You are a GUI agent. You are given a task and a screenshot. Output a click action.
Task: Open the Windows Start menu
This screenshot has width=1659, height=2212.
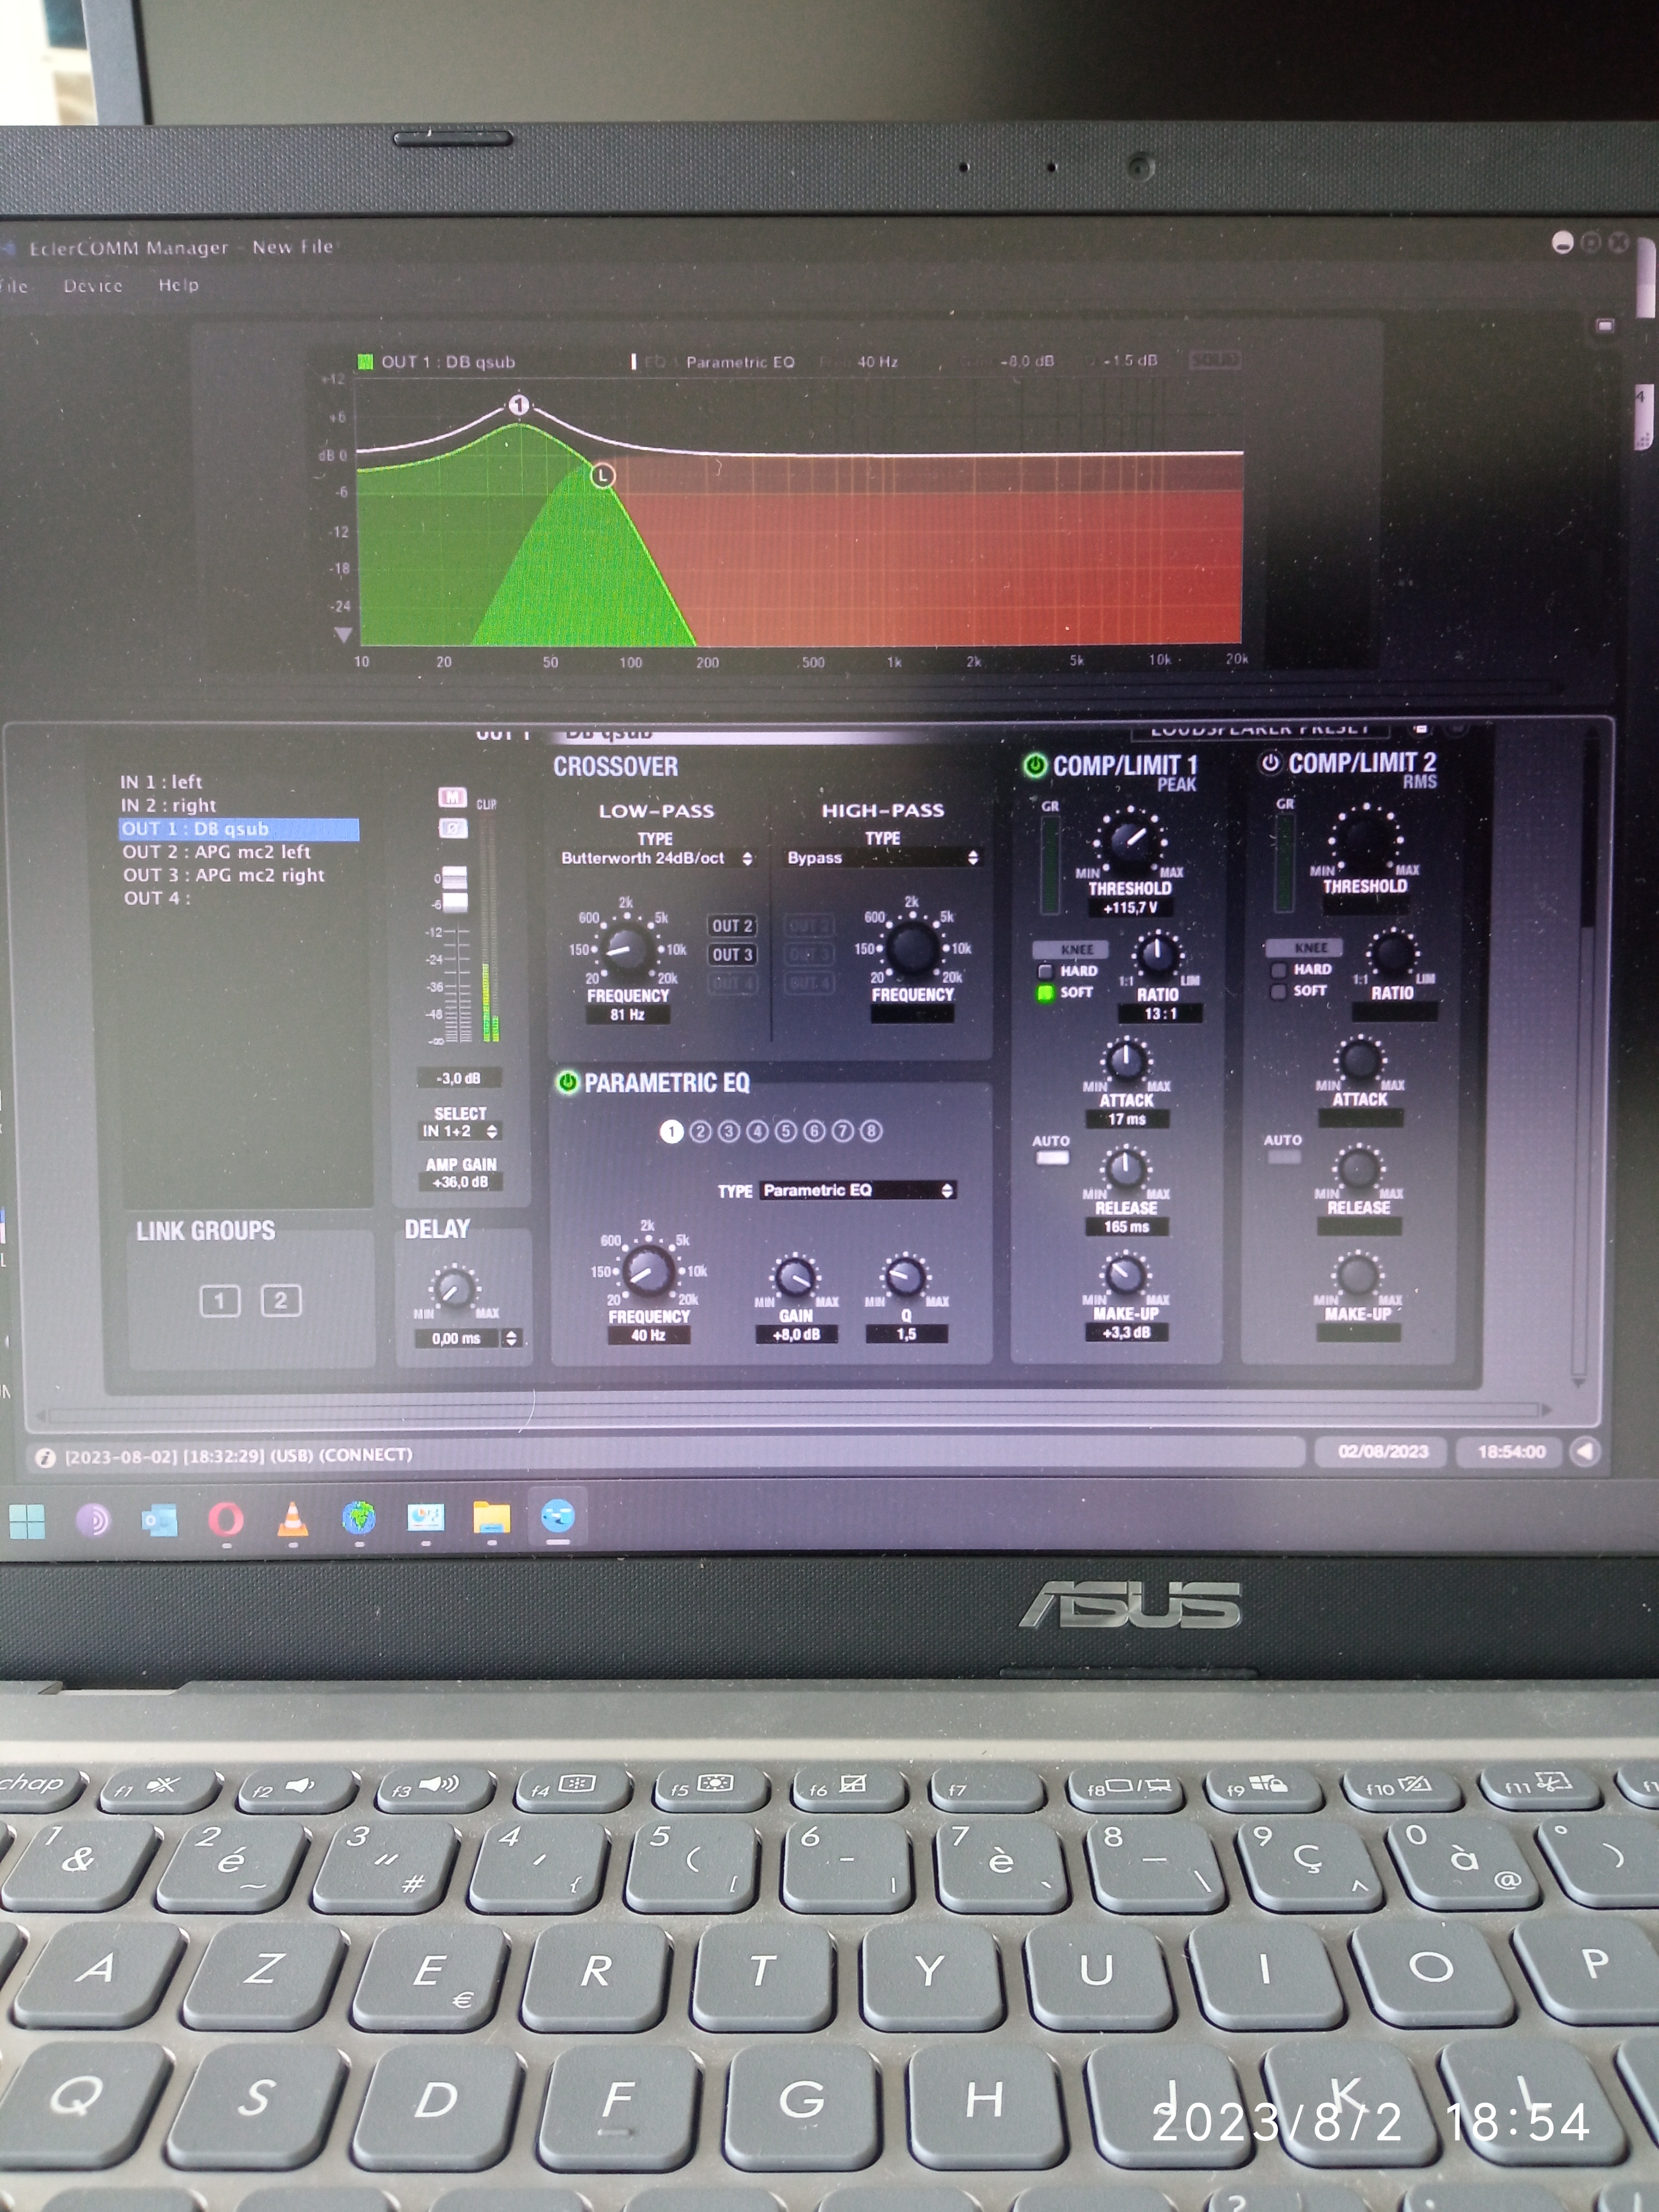pyautogui.click(x=27, y=1521)
